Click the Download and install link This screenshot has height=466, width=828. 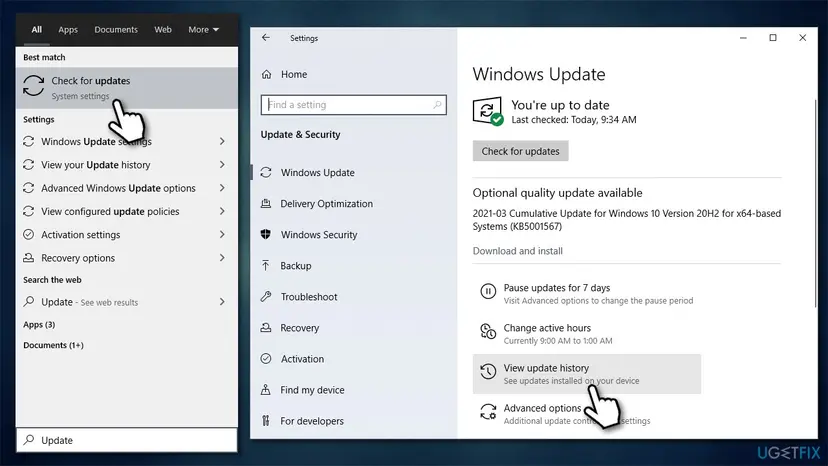[518, 251]
